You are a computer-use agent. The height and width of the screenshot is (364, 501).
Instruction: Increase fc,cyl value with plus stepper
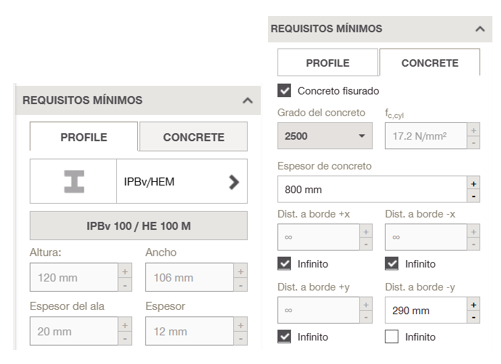[x=473, y=130]
